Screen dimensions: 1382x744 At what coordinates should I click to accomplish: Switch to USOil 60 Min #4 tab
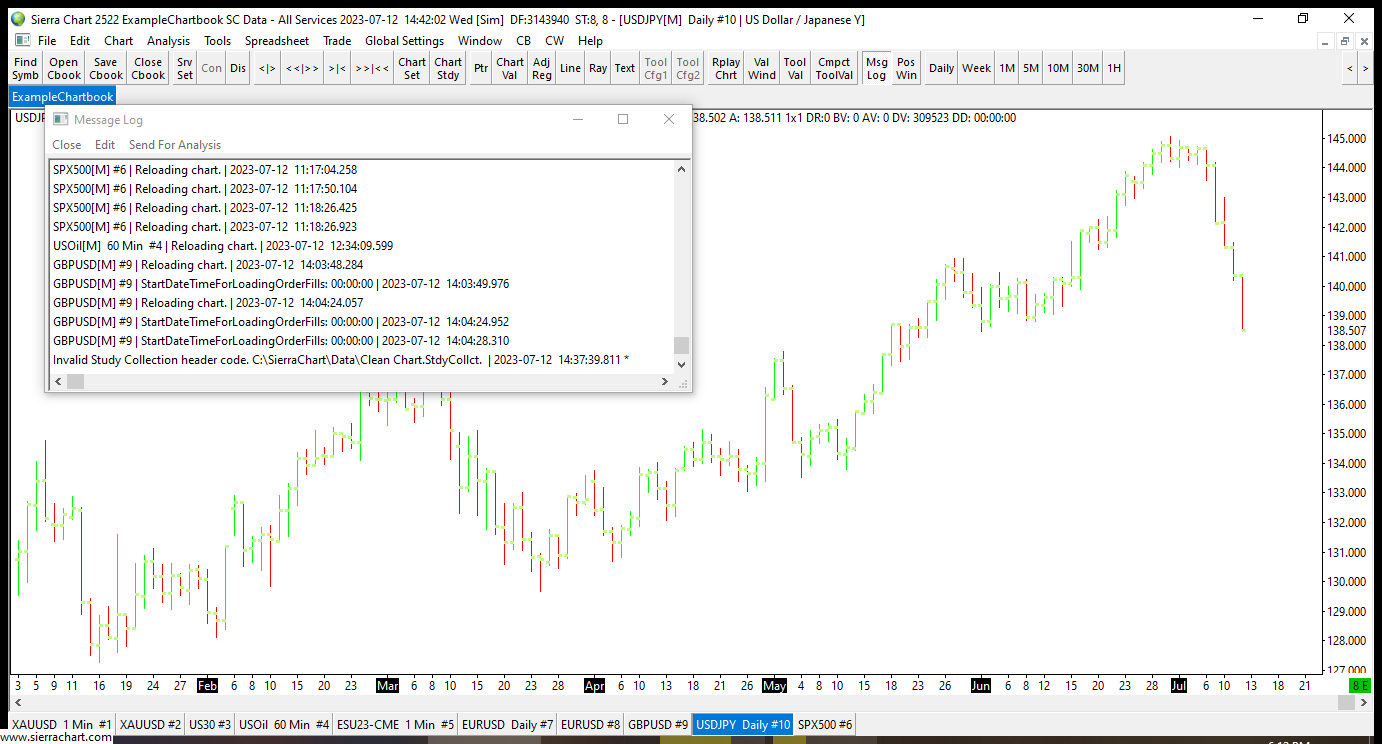(x=283, y=724)
